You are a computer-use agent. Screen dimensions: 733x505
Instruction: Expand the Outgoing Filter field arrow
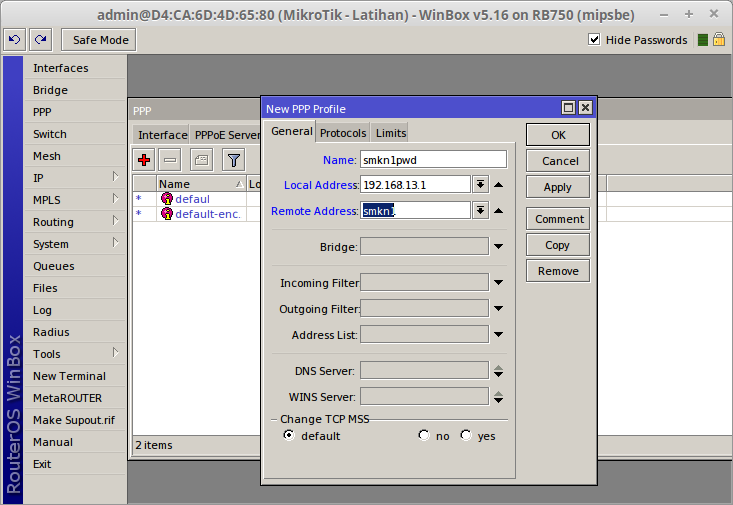click(x=498, y=309)
